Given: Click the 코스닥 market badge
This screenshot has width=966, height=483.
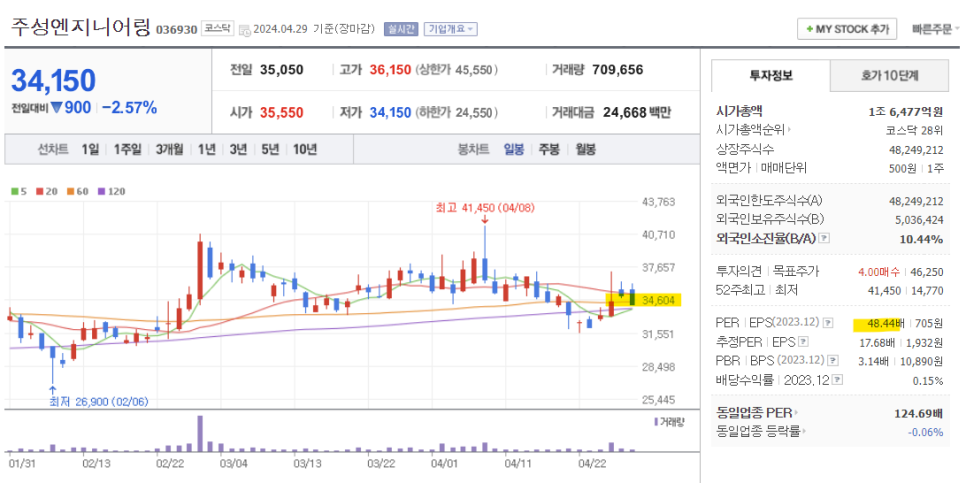Looking at the screenshot, I should click(218, 28).
